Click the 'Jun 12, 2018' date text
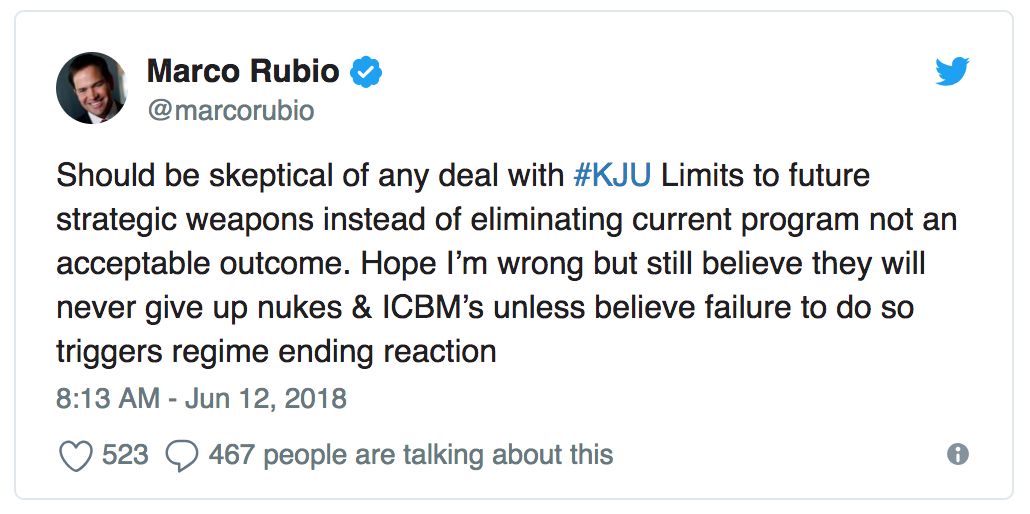This screenshot has height=514, width=1030. [x=265, y=398]
